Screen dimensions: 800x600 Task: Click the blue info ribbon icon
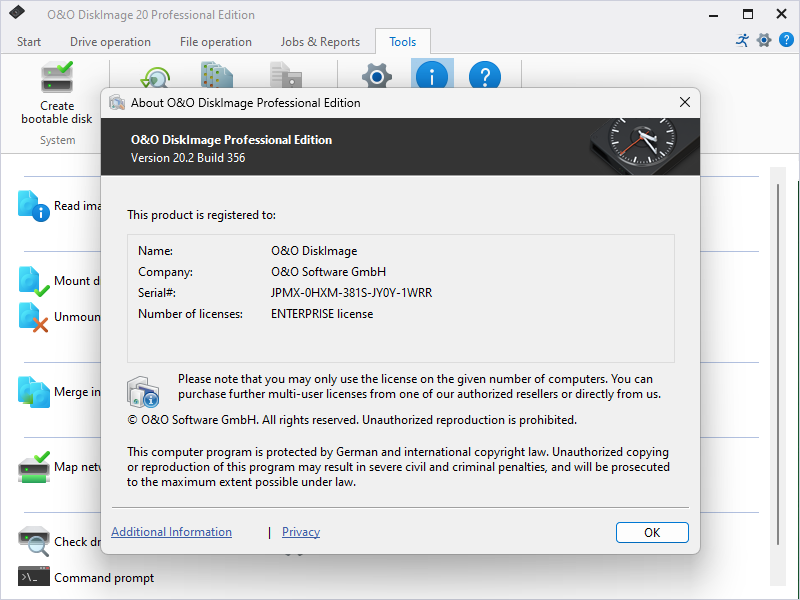(x=432, y=75)
